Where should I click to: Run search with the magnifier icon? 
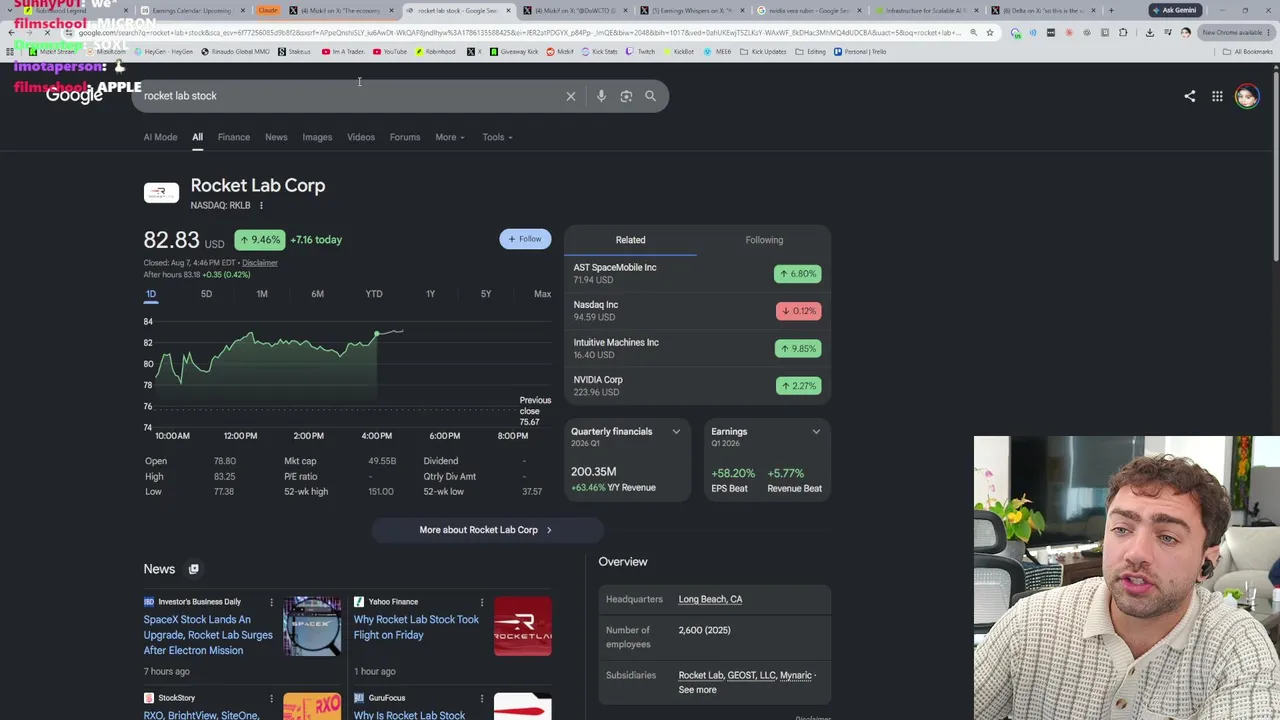[650, 96]
